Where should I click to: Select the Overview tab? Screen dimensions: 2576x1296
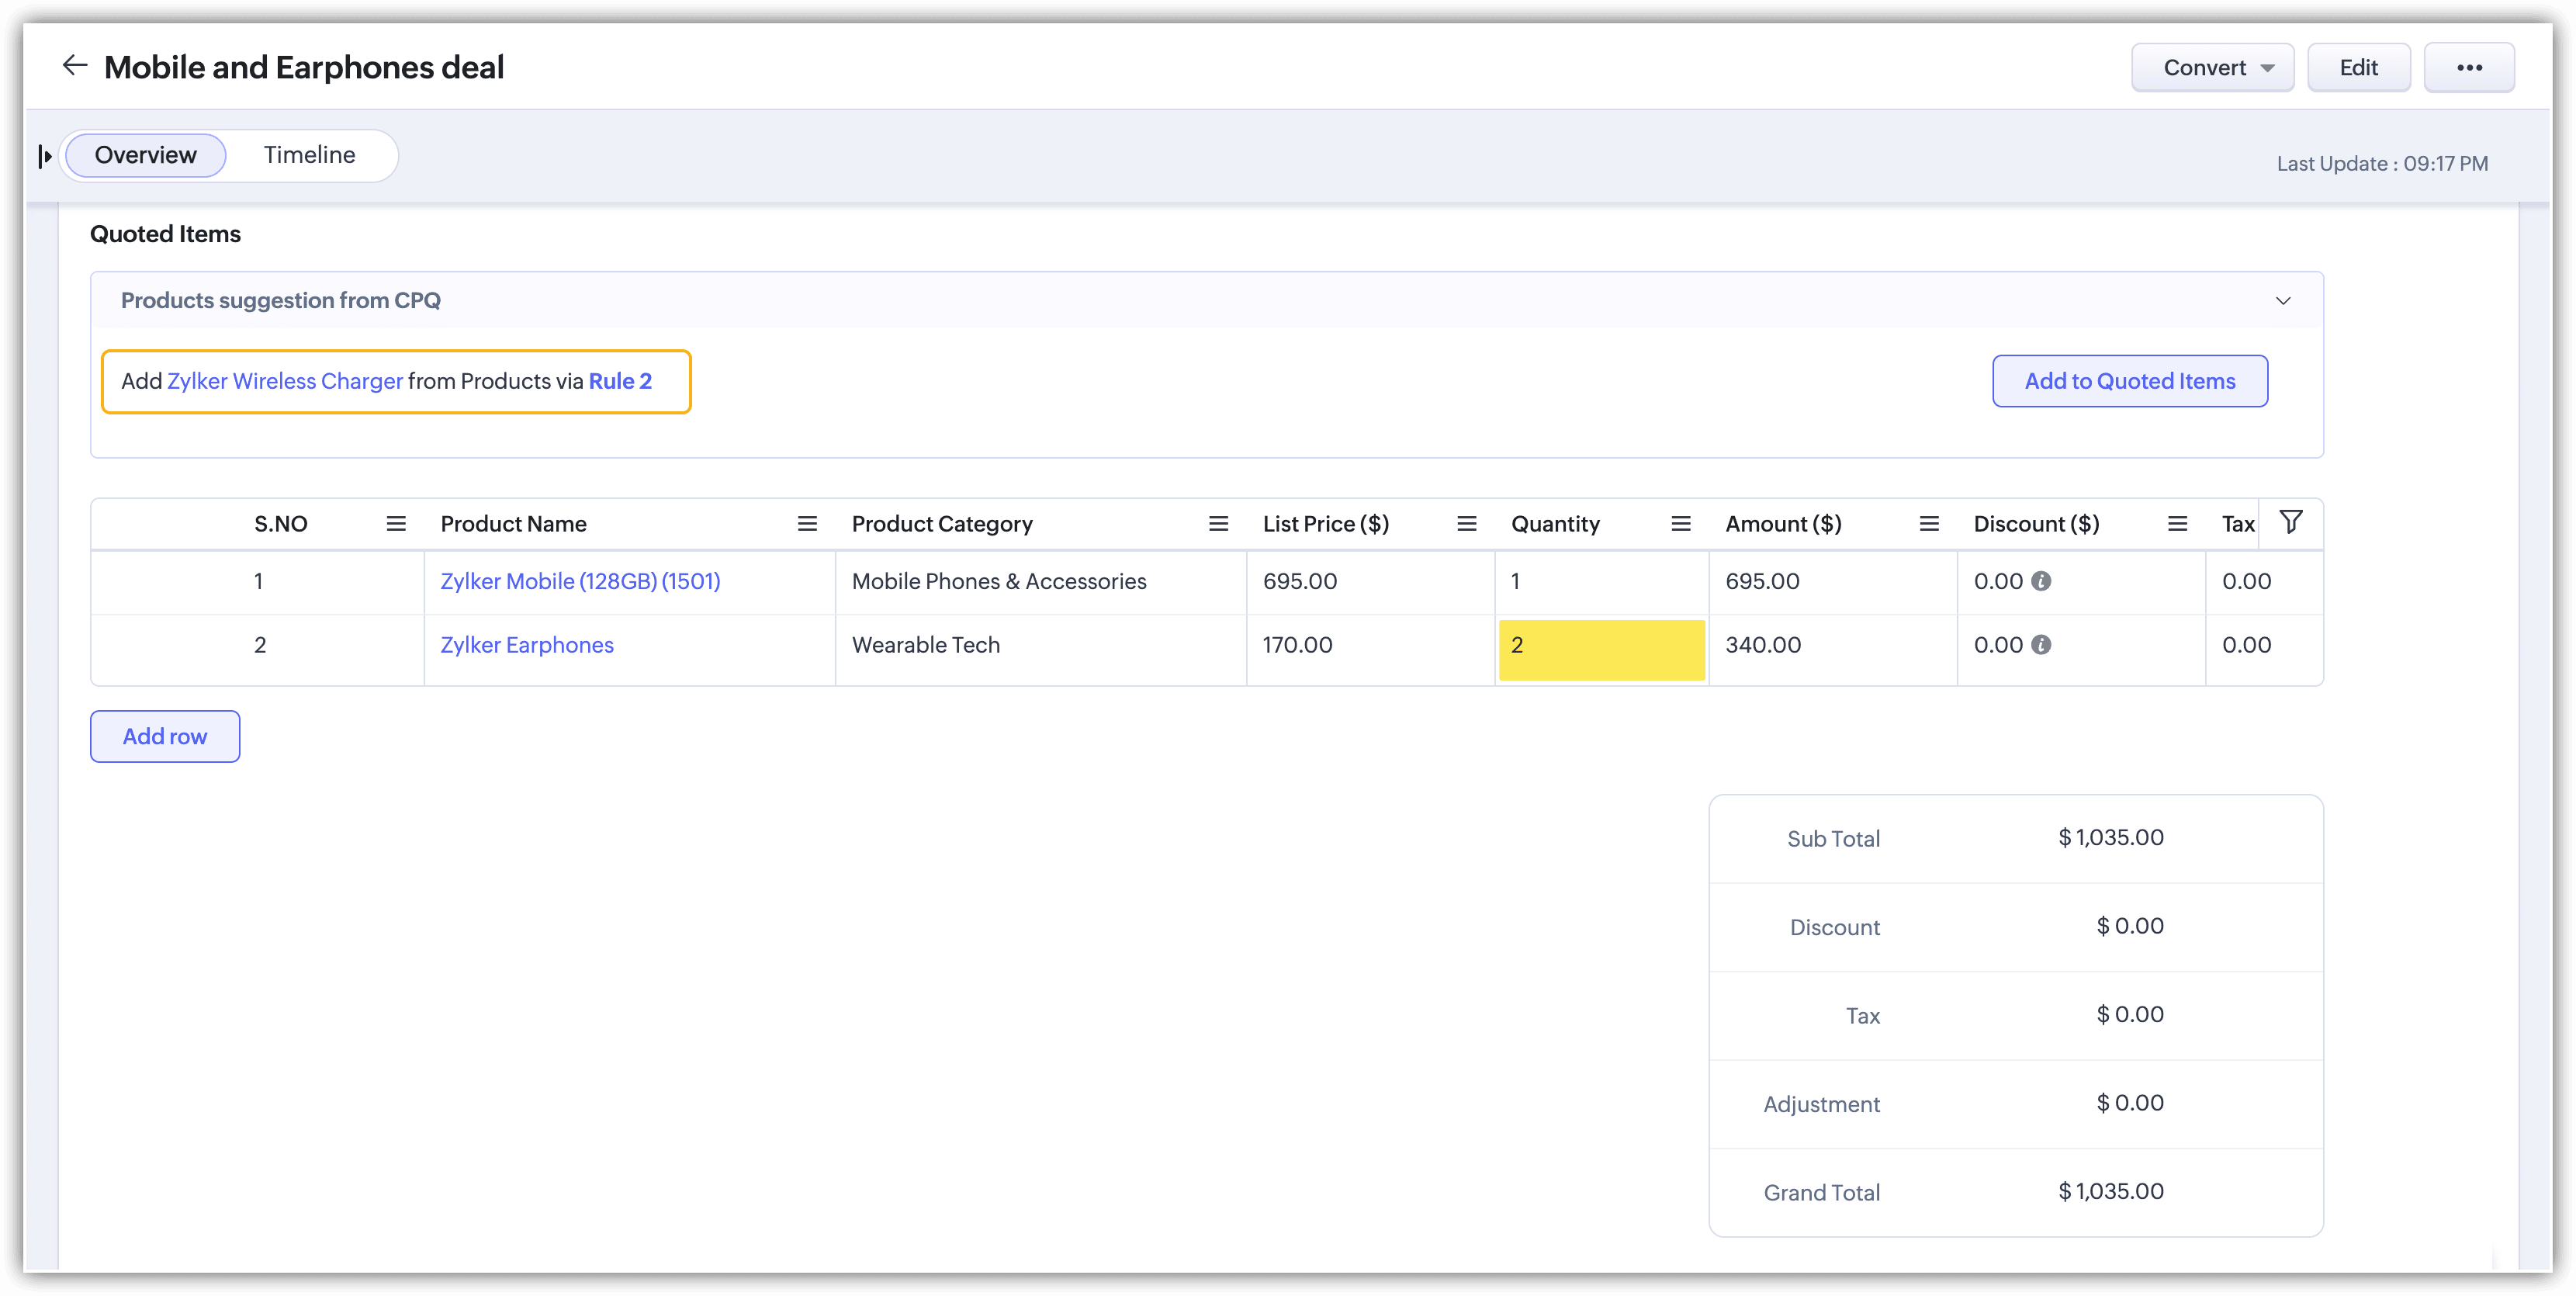pos(146,155)
